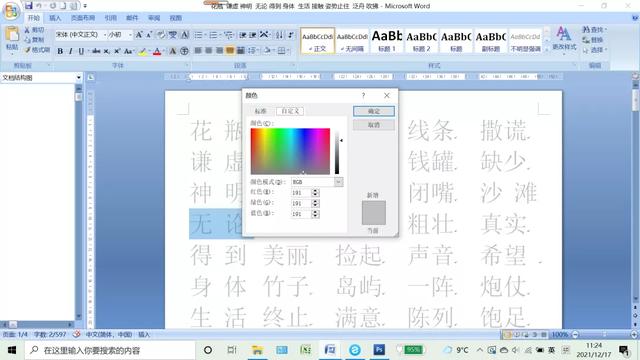Save the document from quick access toolbar

pyautogui.click(x=29, y=6)
